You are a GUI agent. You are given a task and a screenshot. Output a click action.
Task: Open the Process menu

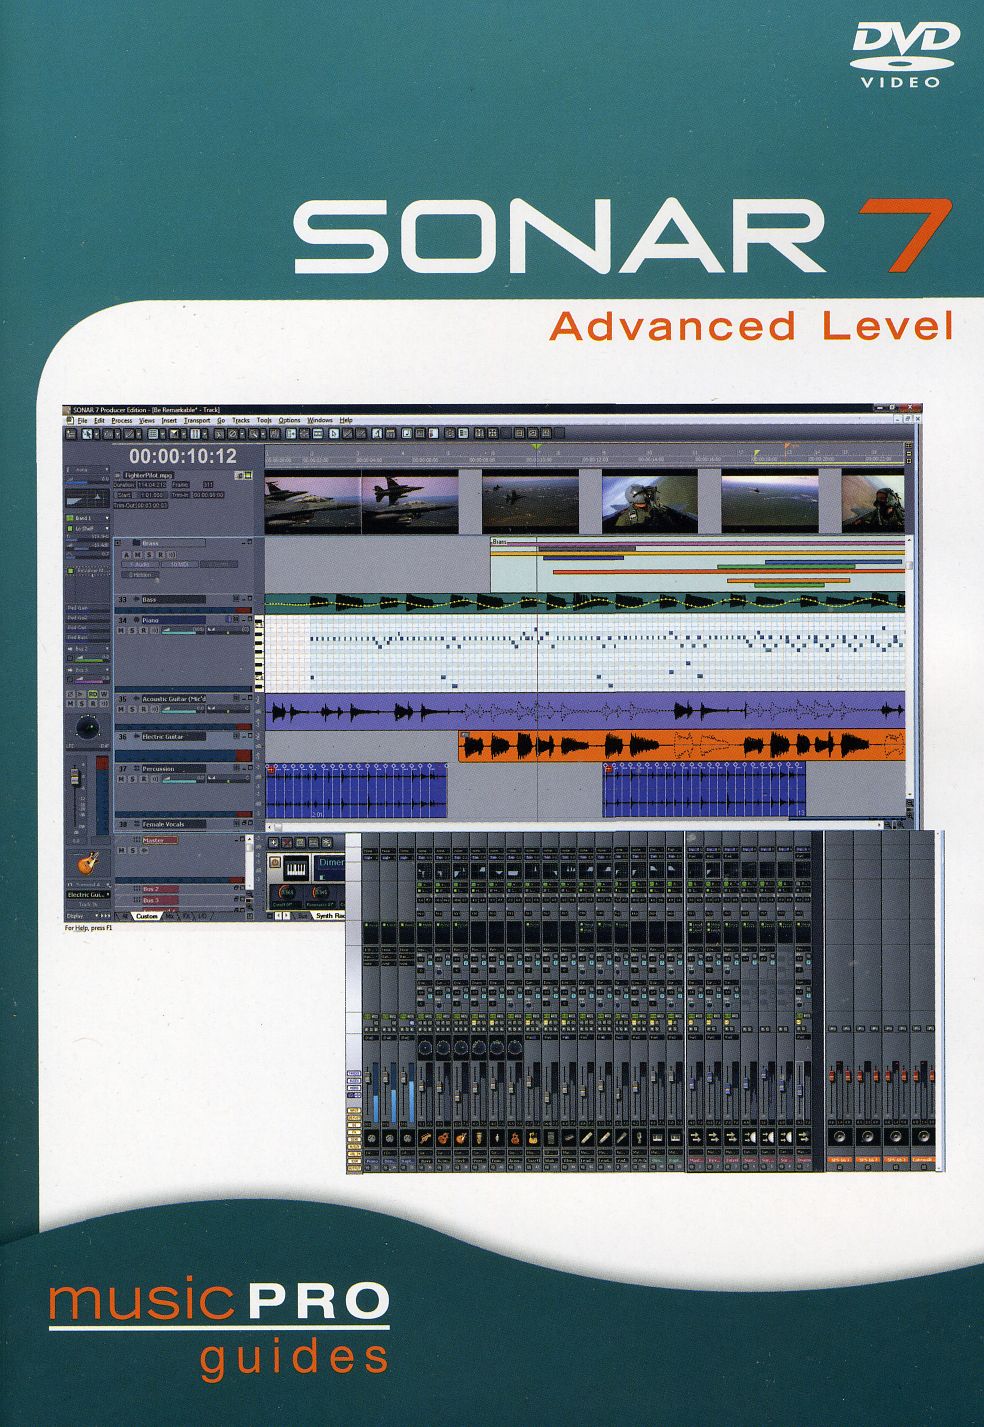pos(121,420)
